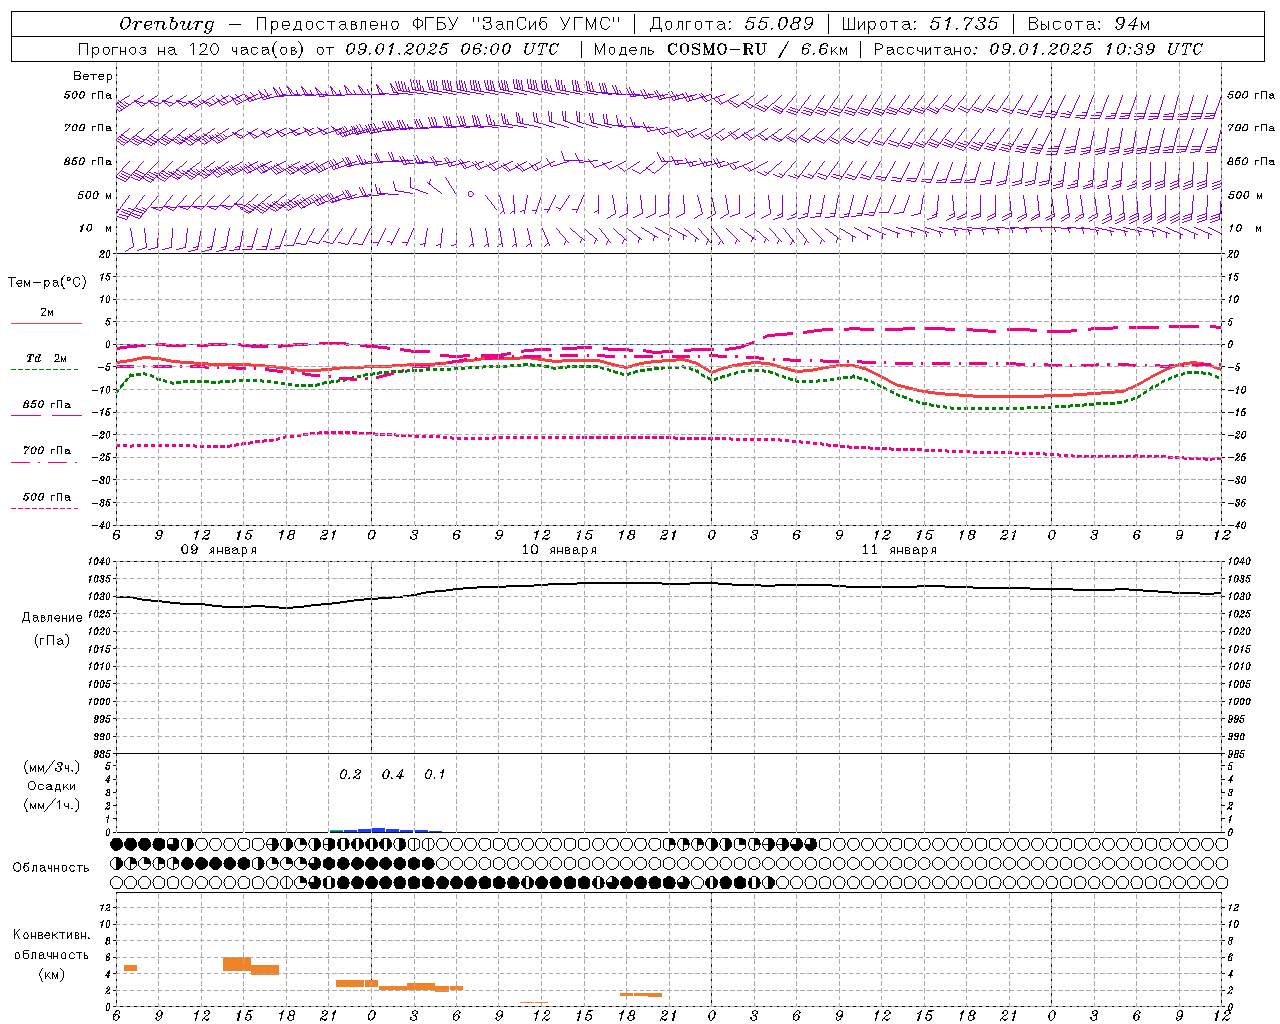Click the '(гПа)' pressure unit label

click(x=52, y=640)
